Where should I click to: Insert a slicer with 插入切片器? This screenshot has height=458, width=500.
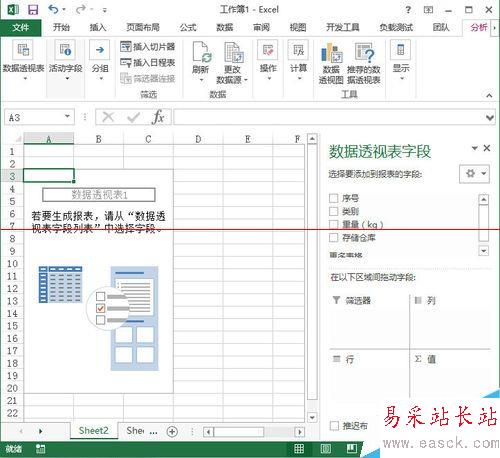pyautogui.click(x=148, y=47)
